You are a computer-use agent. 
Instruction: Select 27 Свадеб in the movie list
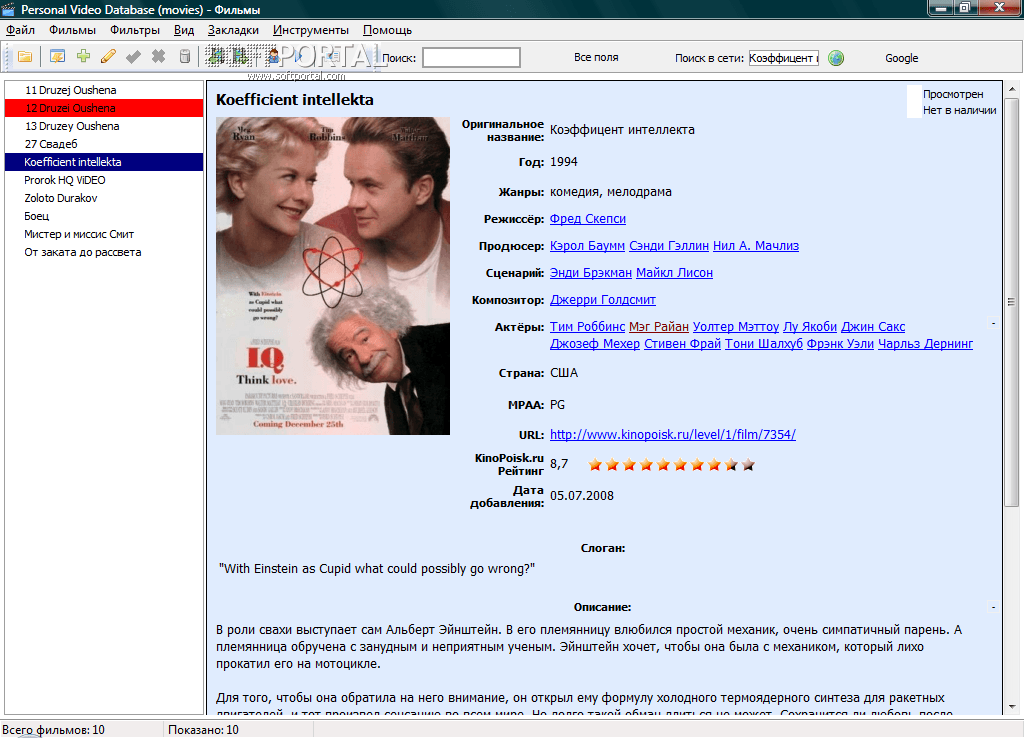point(104,144)
